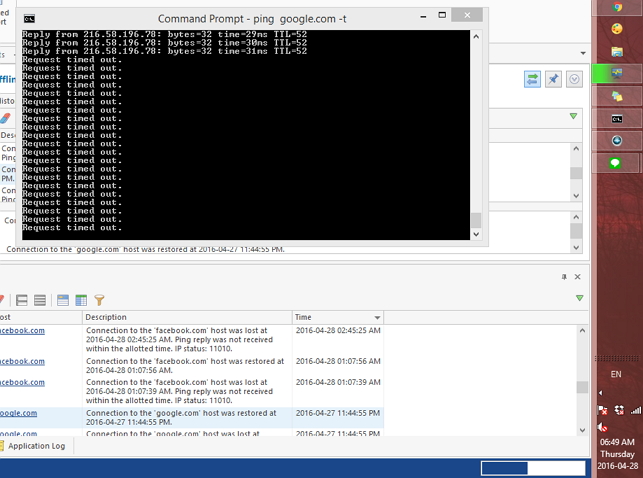Select the 2016-04-28 02:45:25 AM time cell
The image size is (643, 478).
coord(338,330)
